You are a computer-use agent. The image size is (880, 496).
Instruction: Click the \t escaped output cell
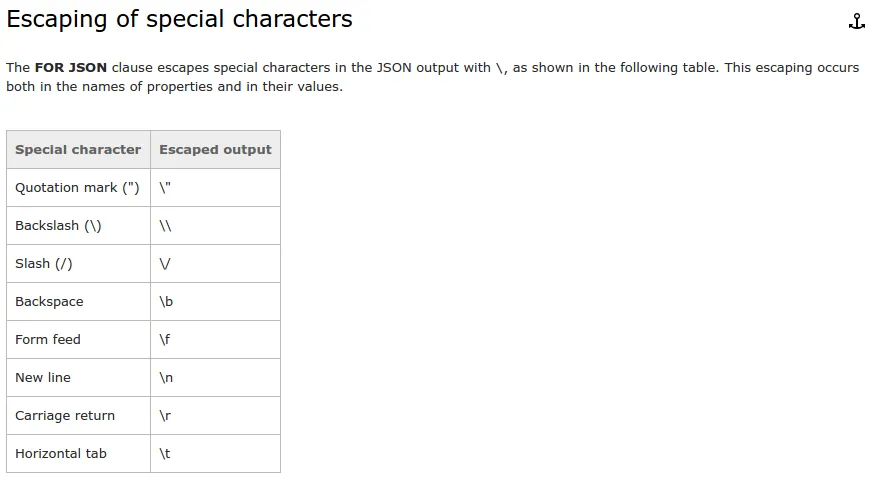[215, 453]
